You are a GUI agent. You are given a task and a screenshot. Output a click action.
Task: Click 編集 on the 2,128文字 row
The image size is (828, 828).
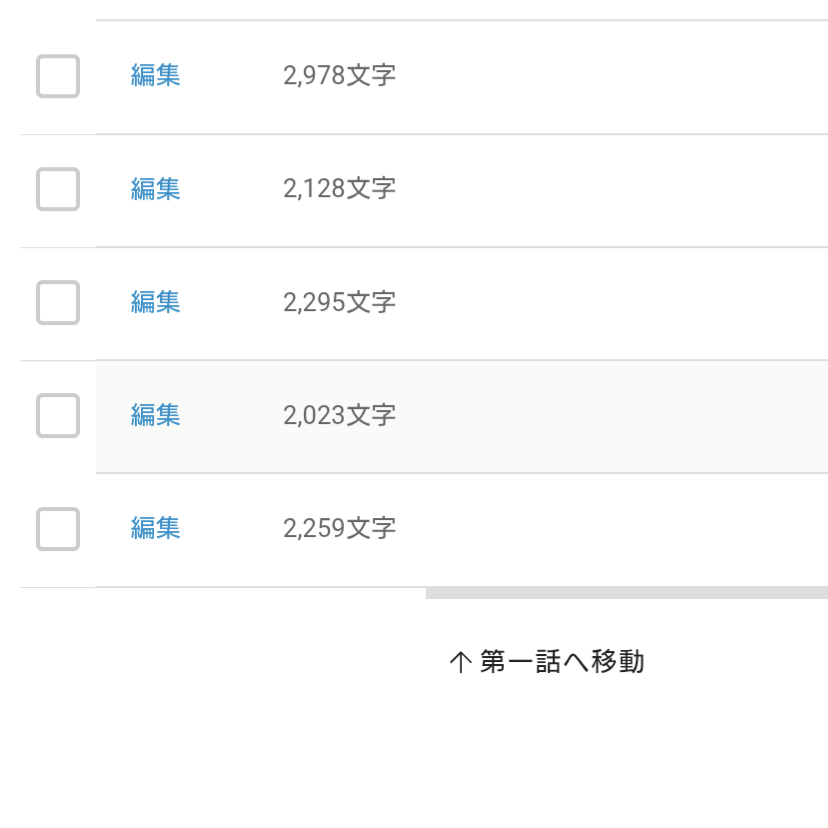click(x=155, y=189)
